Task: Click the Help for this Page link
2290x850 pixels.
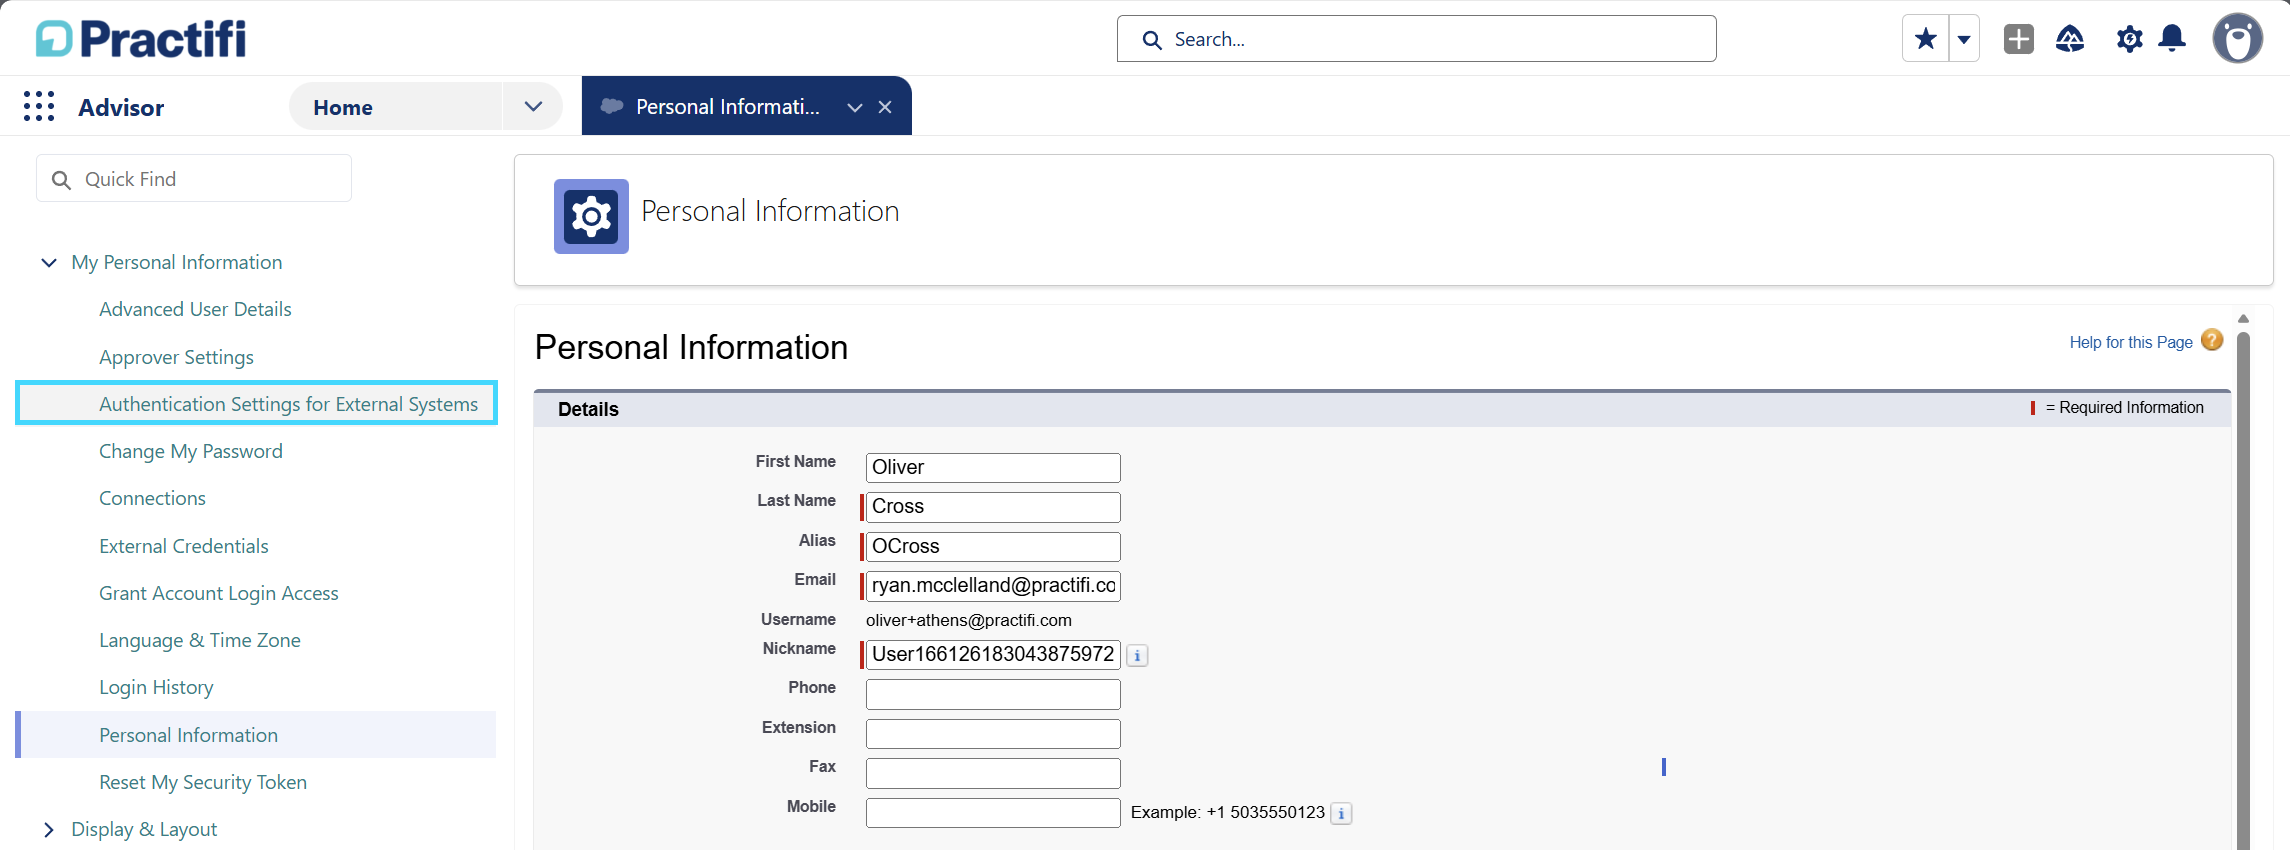Action: [x=2130, y=343]
